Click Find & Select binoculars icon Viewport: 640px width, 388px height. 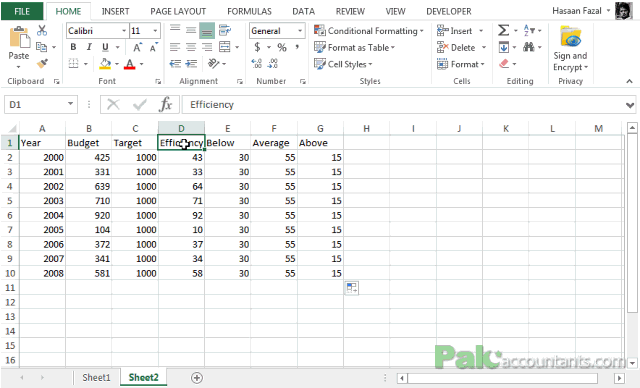529,47
